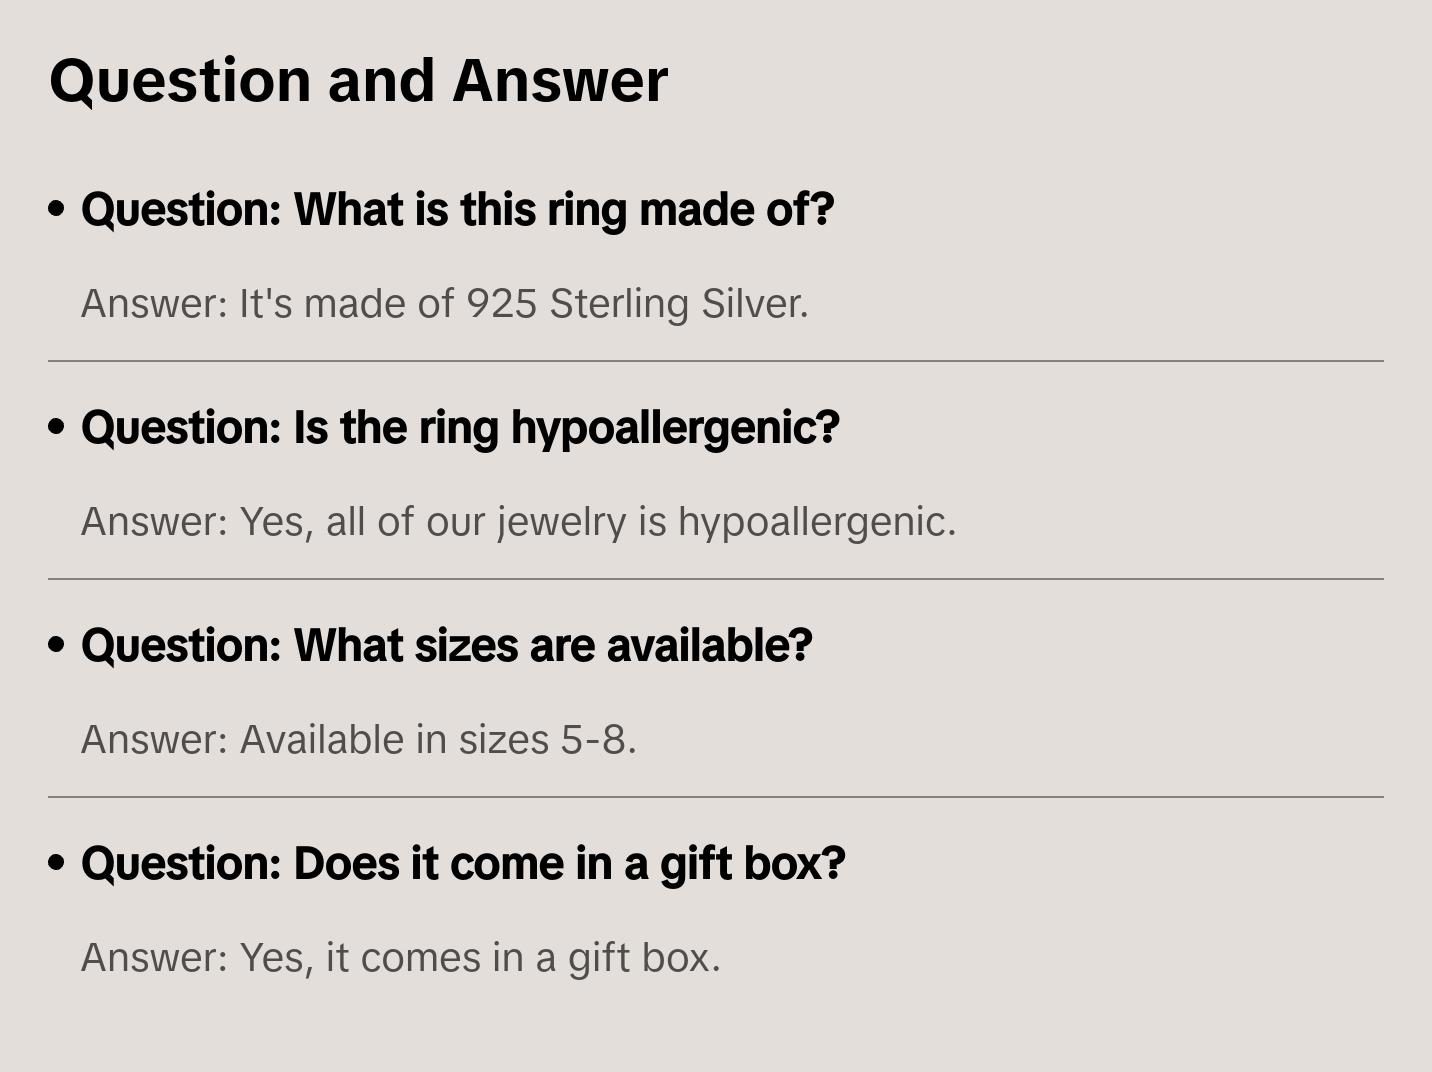Select the answer saying all jewelry is hypoallergenic
Viewport: 1432px width, 1072px height.
tap(518, 521)
